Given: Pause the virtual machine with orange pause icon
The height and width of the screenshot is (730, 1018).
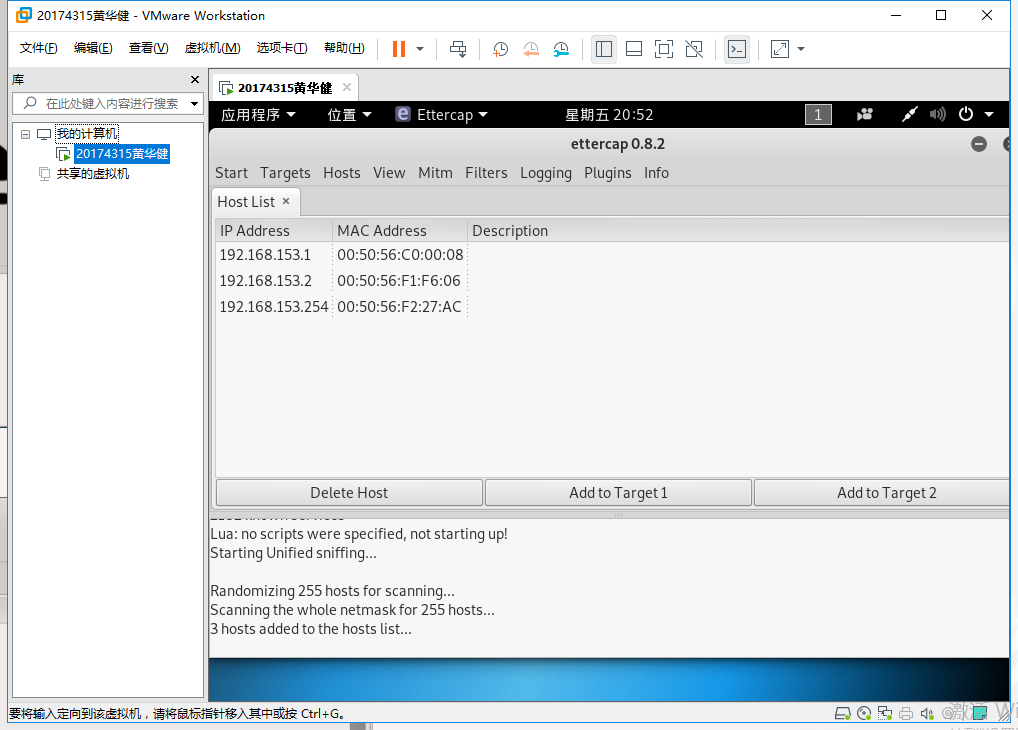Looking at the screenshot, I should point(399,49).
